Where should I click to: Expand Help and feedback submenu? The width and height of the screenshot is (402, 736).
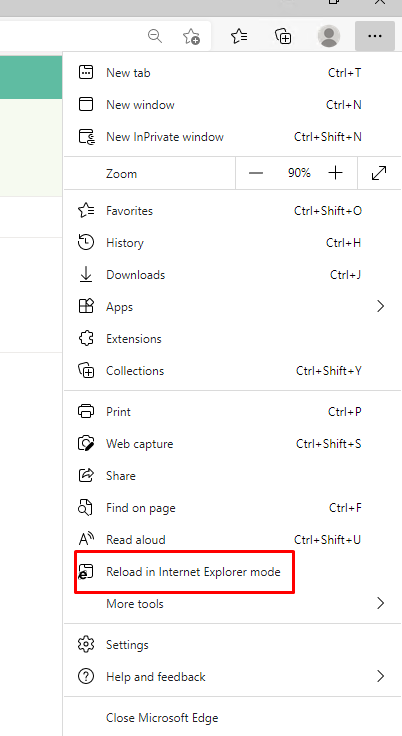(x=232, y=676)
